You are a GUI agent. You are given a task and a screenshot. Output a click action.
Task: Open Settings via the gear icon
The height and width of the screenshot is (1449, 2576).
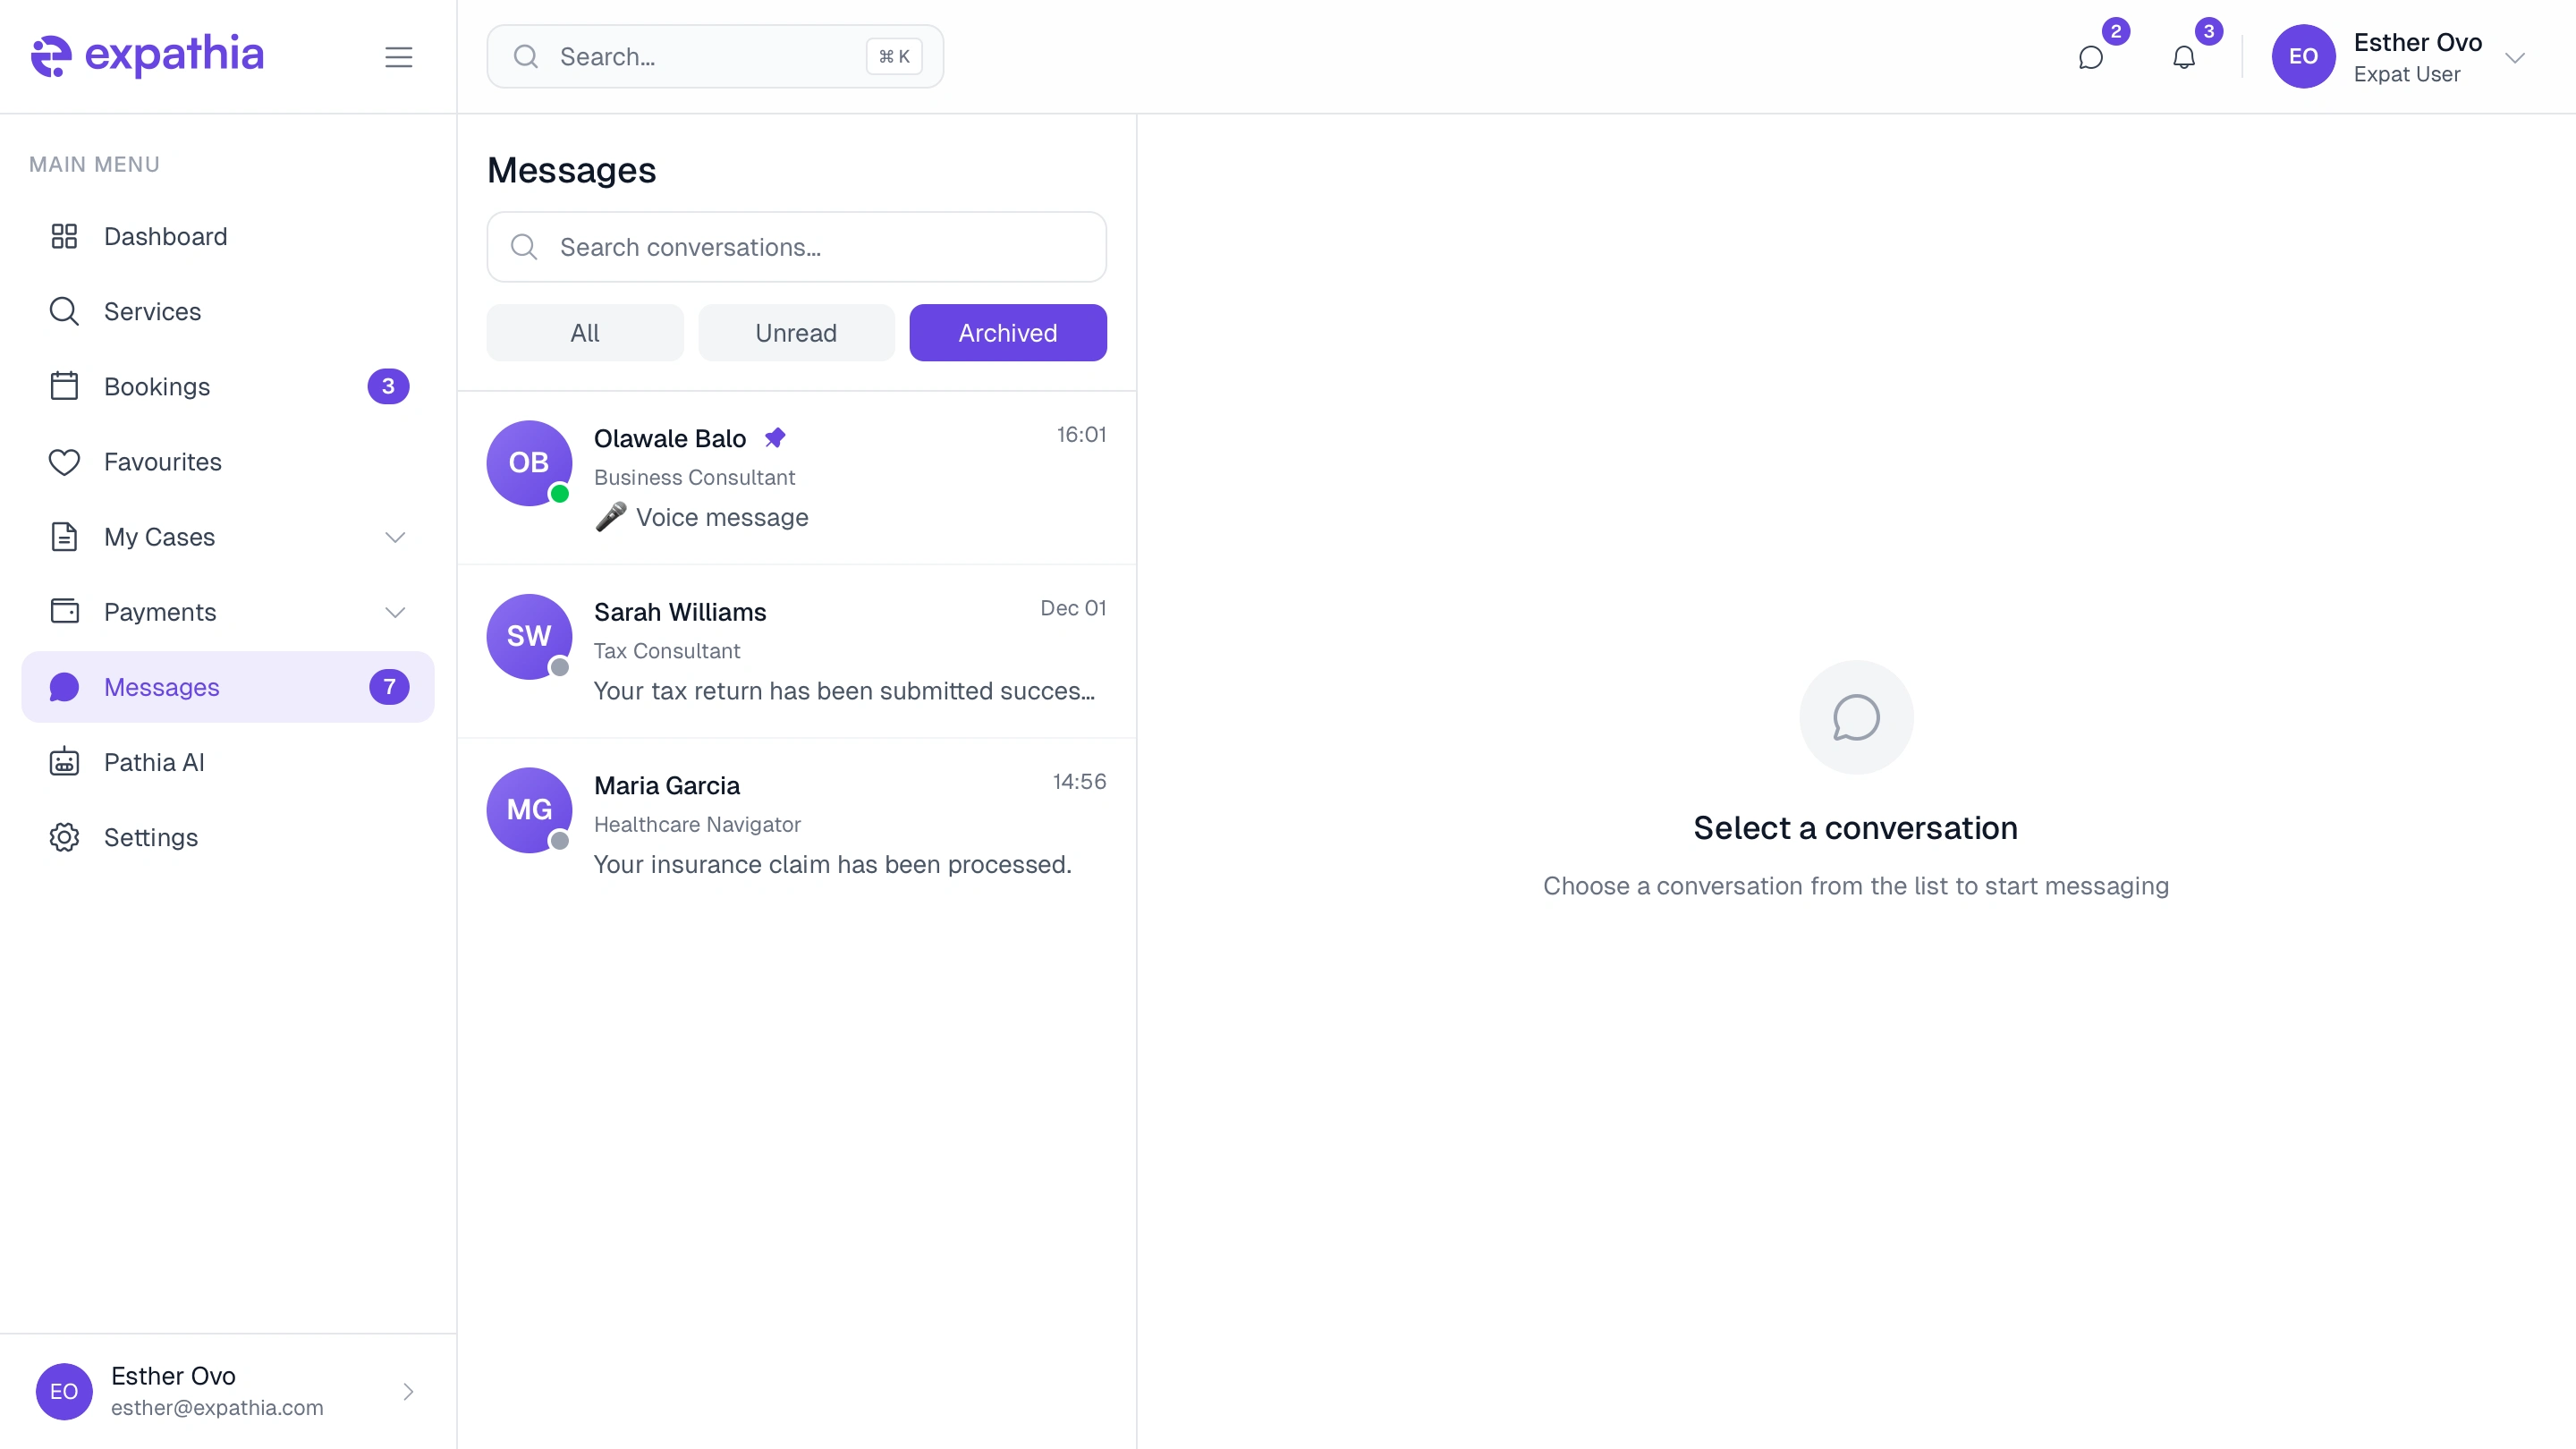[x=65, y=837]
